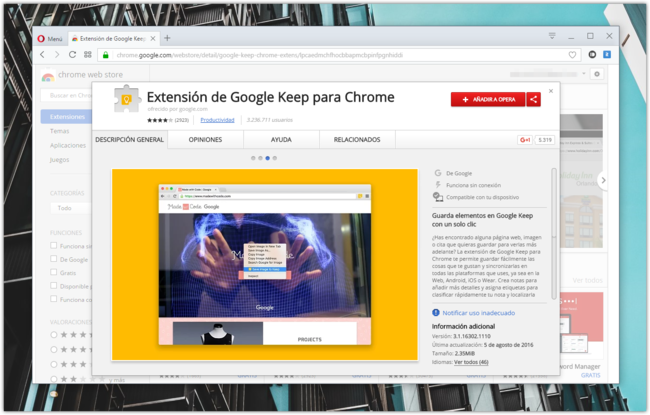This screenshot has height=415, width=650.
Task: Add page to bookmarks with heart icon
Action: pos(572,55)
